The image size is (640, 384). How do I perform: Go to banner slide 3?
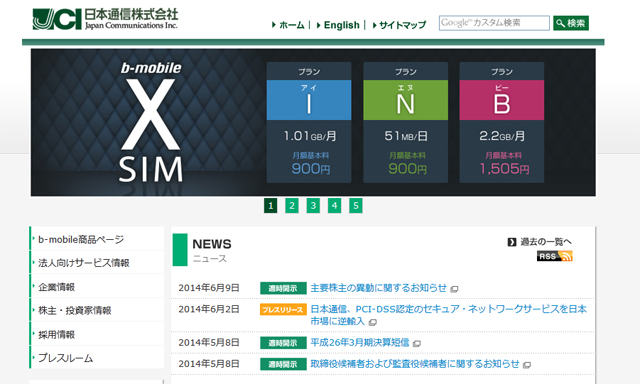313,206
